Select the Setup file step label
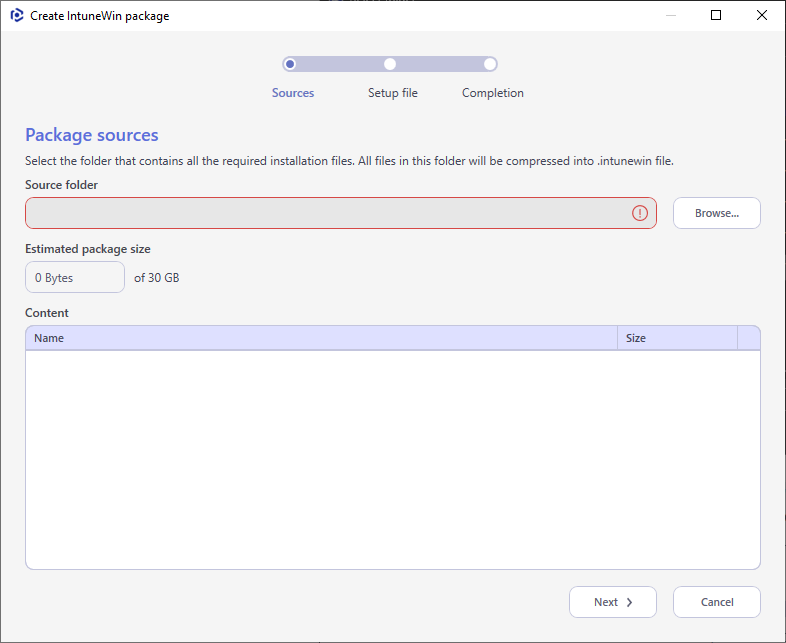Viewport: 786px width, 643px height. pos(392,93)
